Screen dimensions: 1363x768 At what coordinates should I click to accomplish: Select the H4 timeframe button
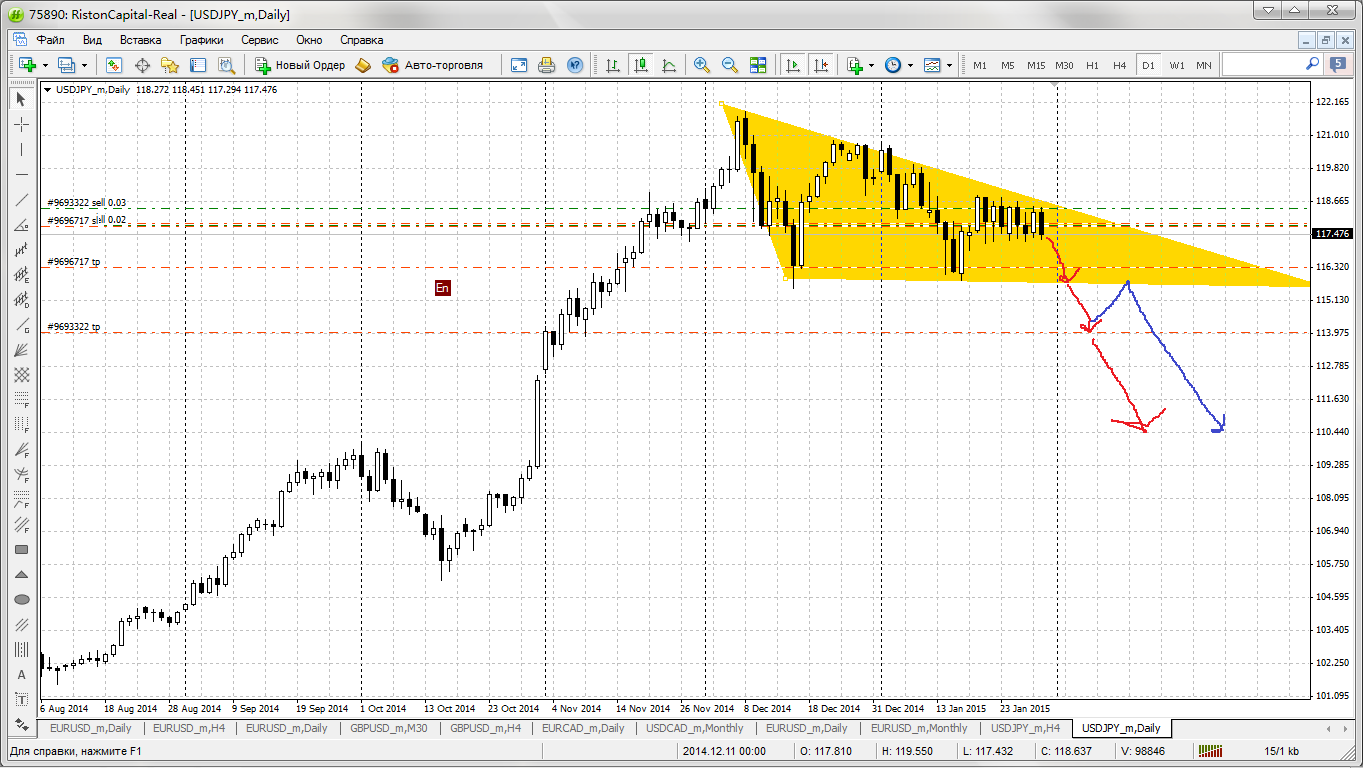click(1119, 65)
